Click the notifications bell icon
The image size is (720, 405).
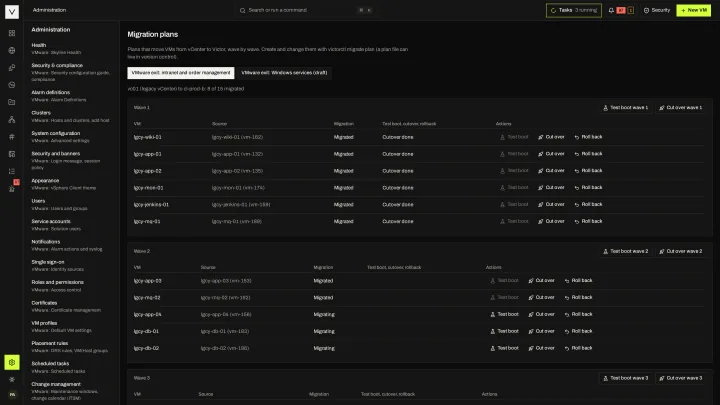point(611,10)
